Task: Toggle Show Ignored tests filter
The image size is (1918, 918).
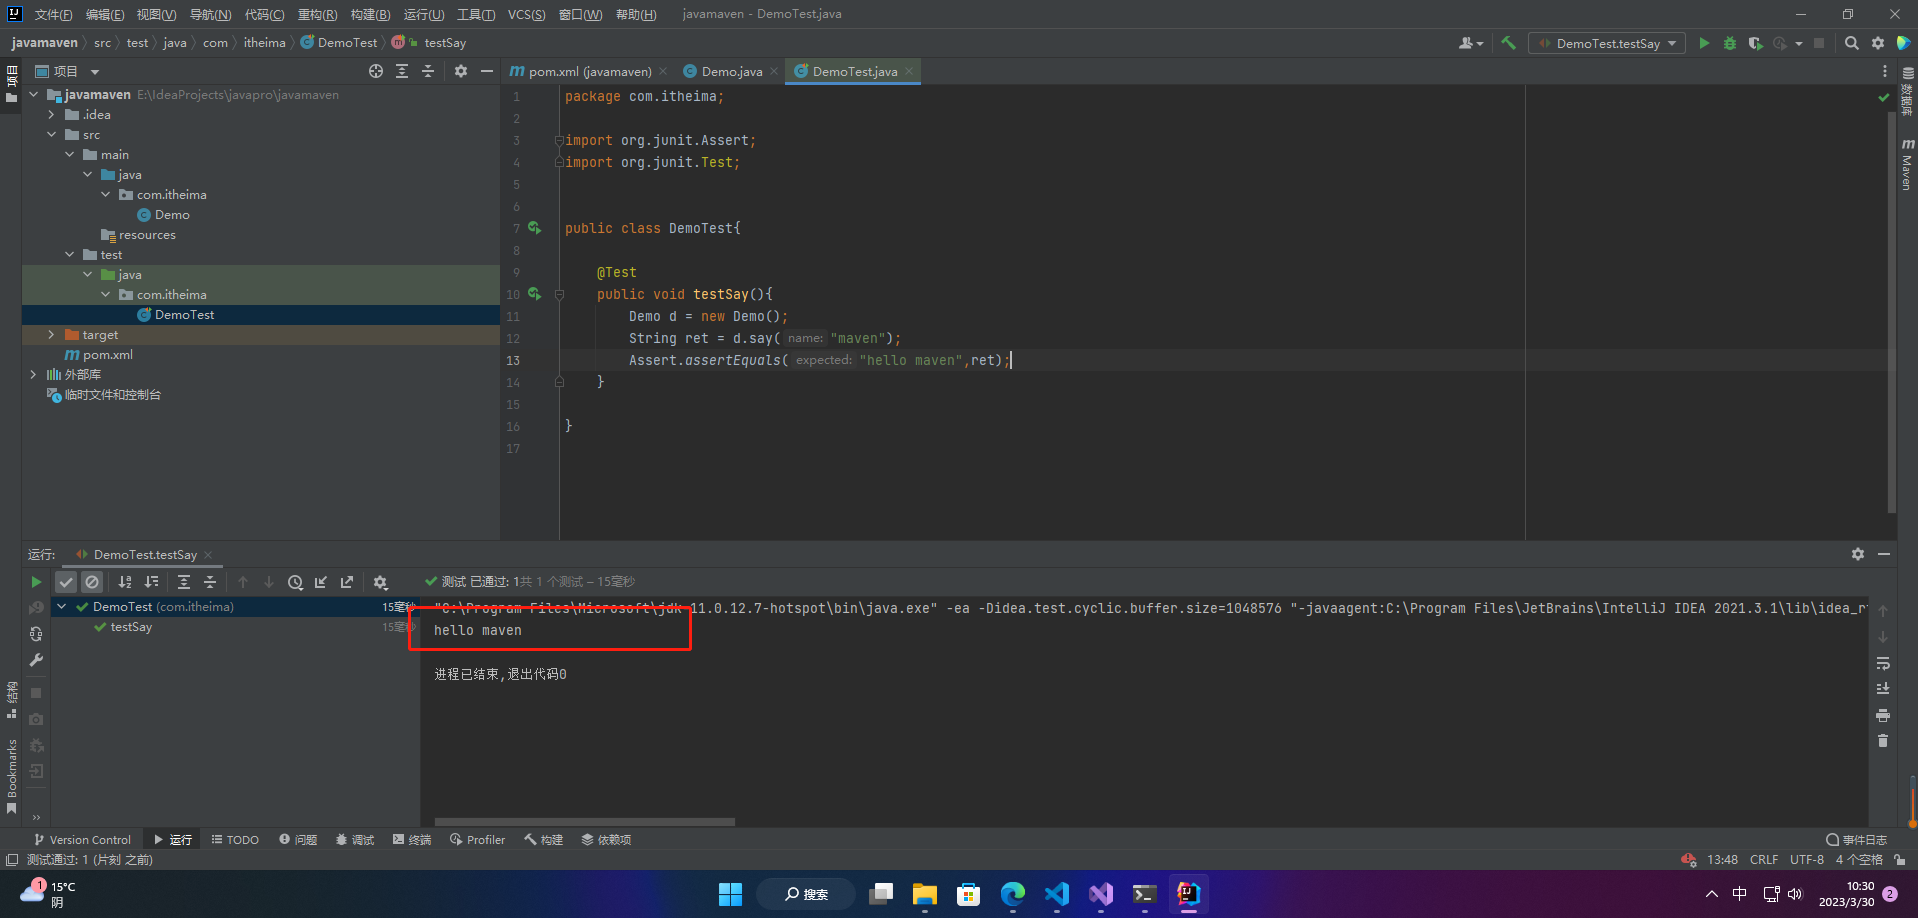Action: 92,582
